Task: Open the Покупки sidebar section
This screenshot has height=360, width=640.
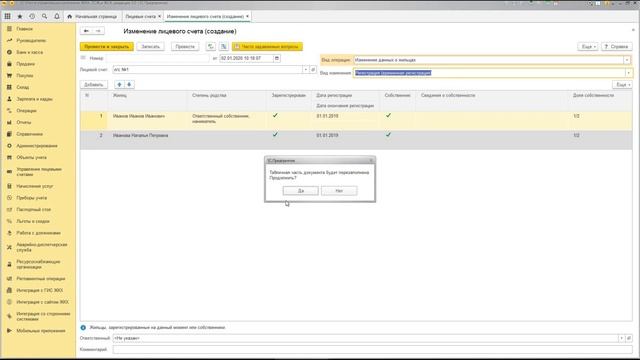Action: pos(25,76)
